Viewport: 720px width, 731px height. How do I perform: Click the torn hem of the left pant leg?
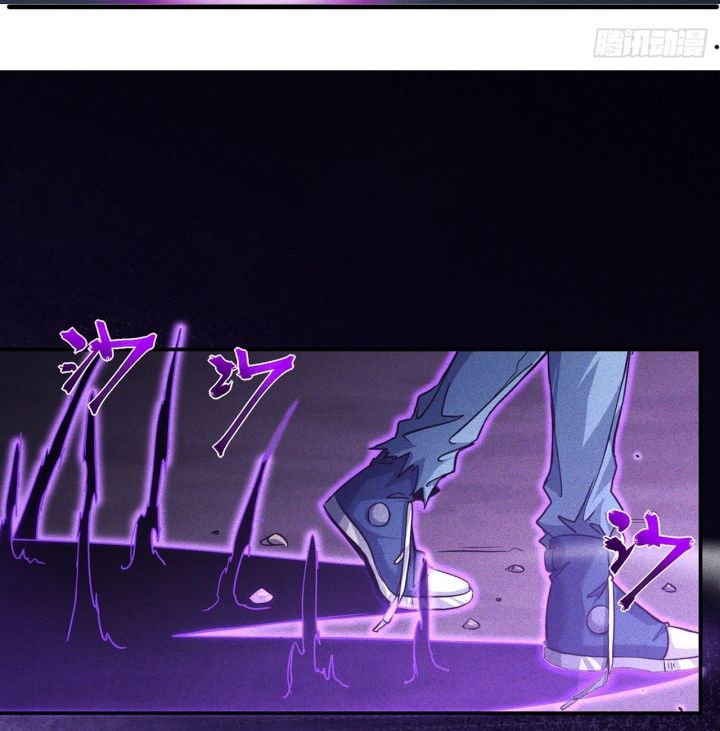pos(410,471)
